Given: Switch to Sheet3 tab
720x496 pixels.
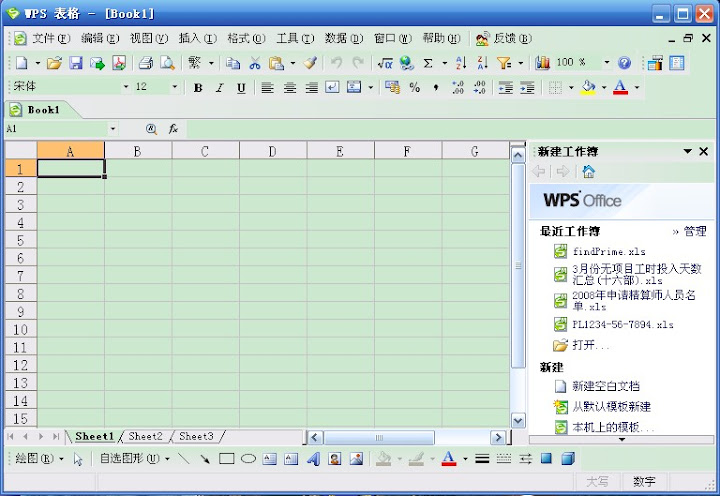Looking at the screenshot, I should point(196,436).
